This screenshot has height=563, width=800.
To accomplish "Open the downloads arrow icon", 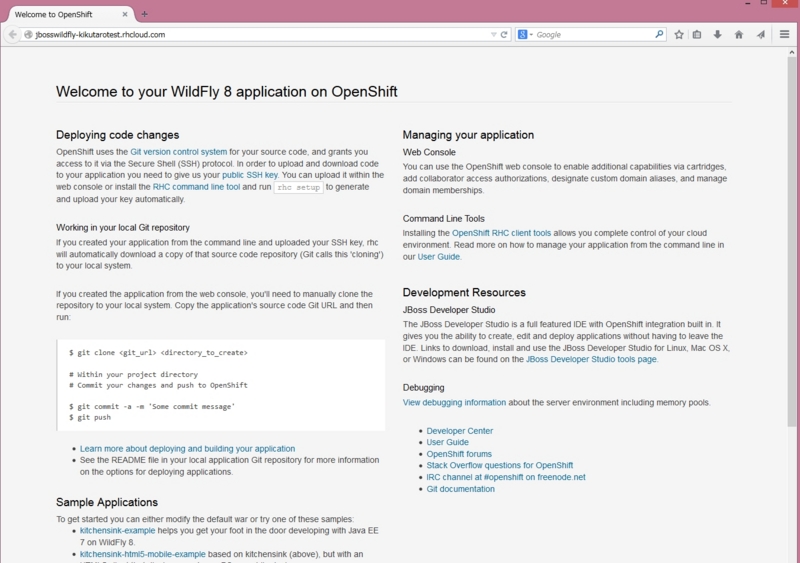I will pyautogui.click(x=717, y=35).
